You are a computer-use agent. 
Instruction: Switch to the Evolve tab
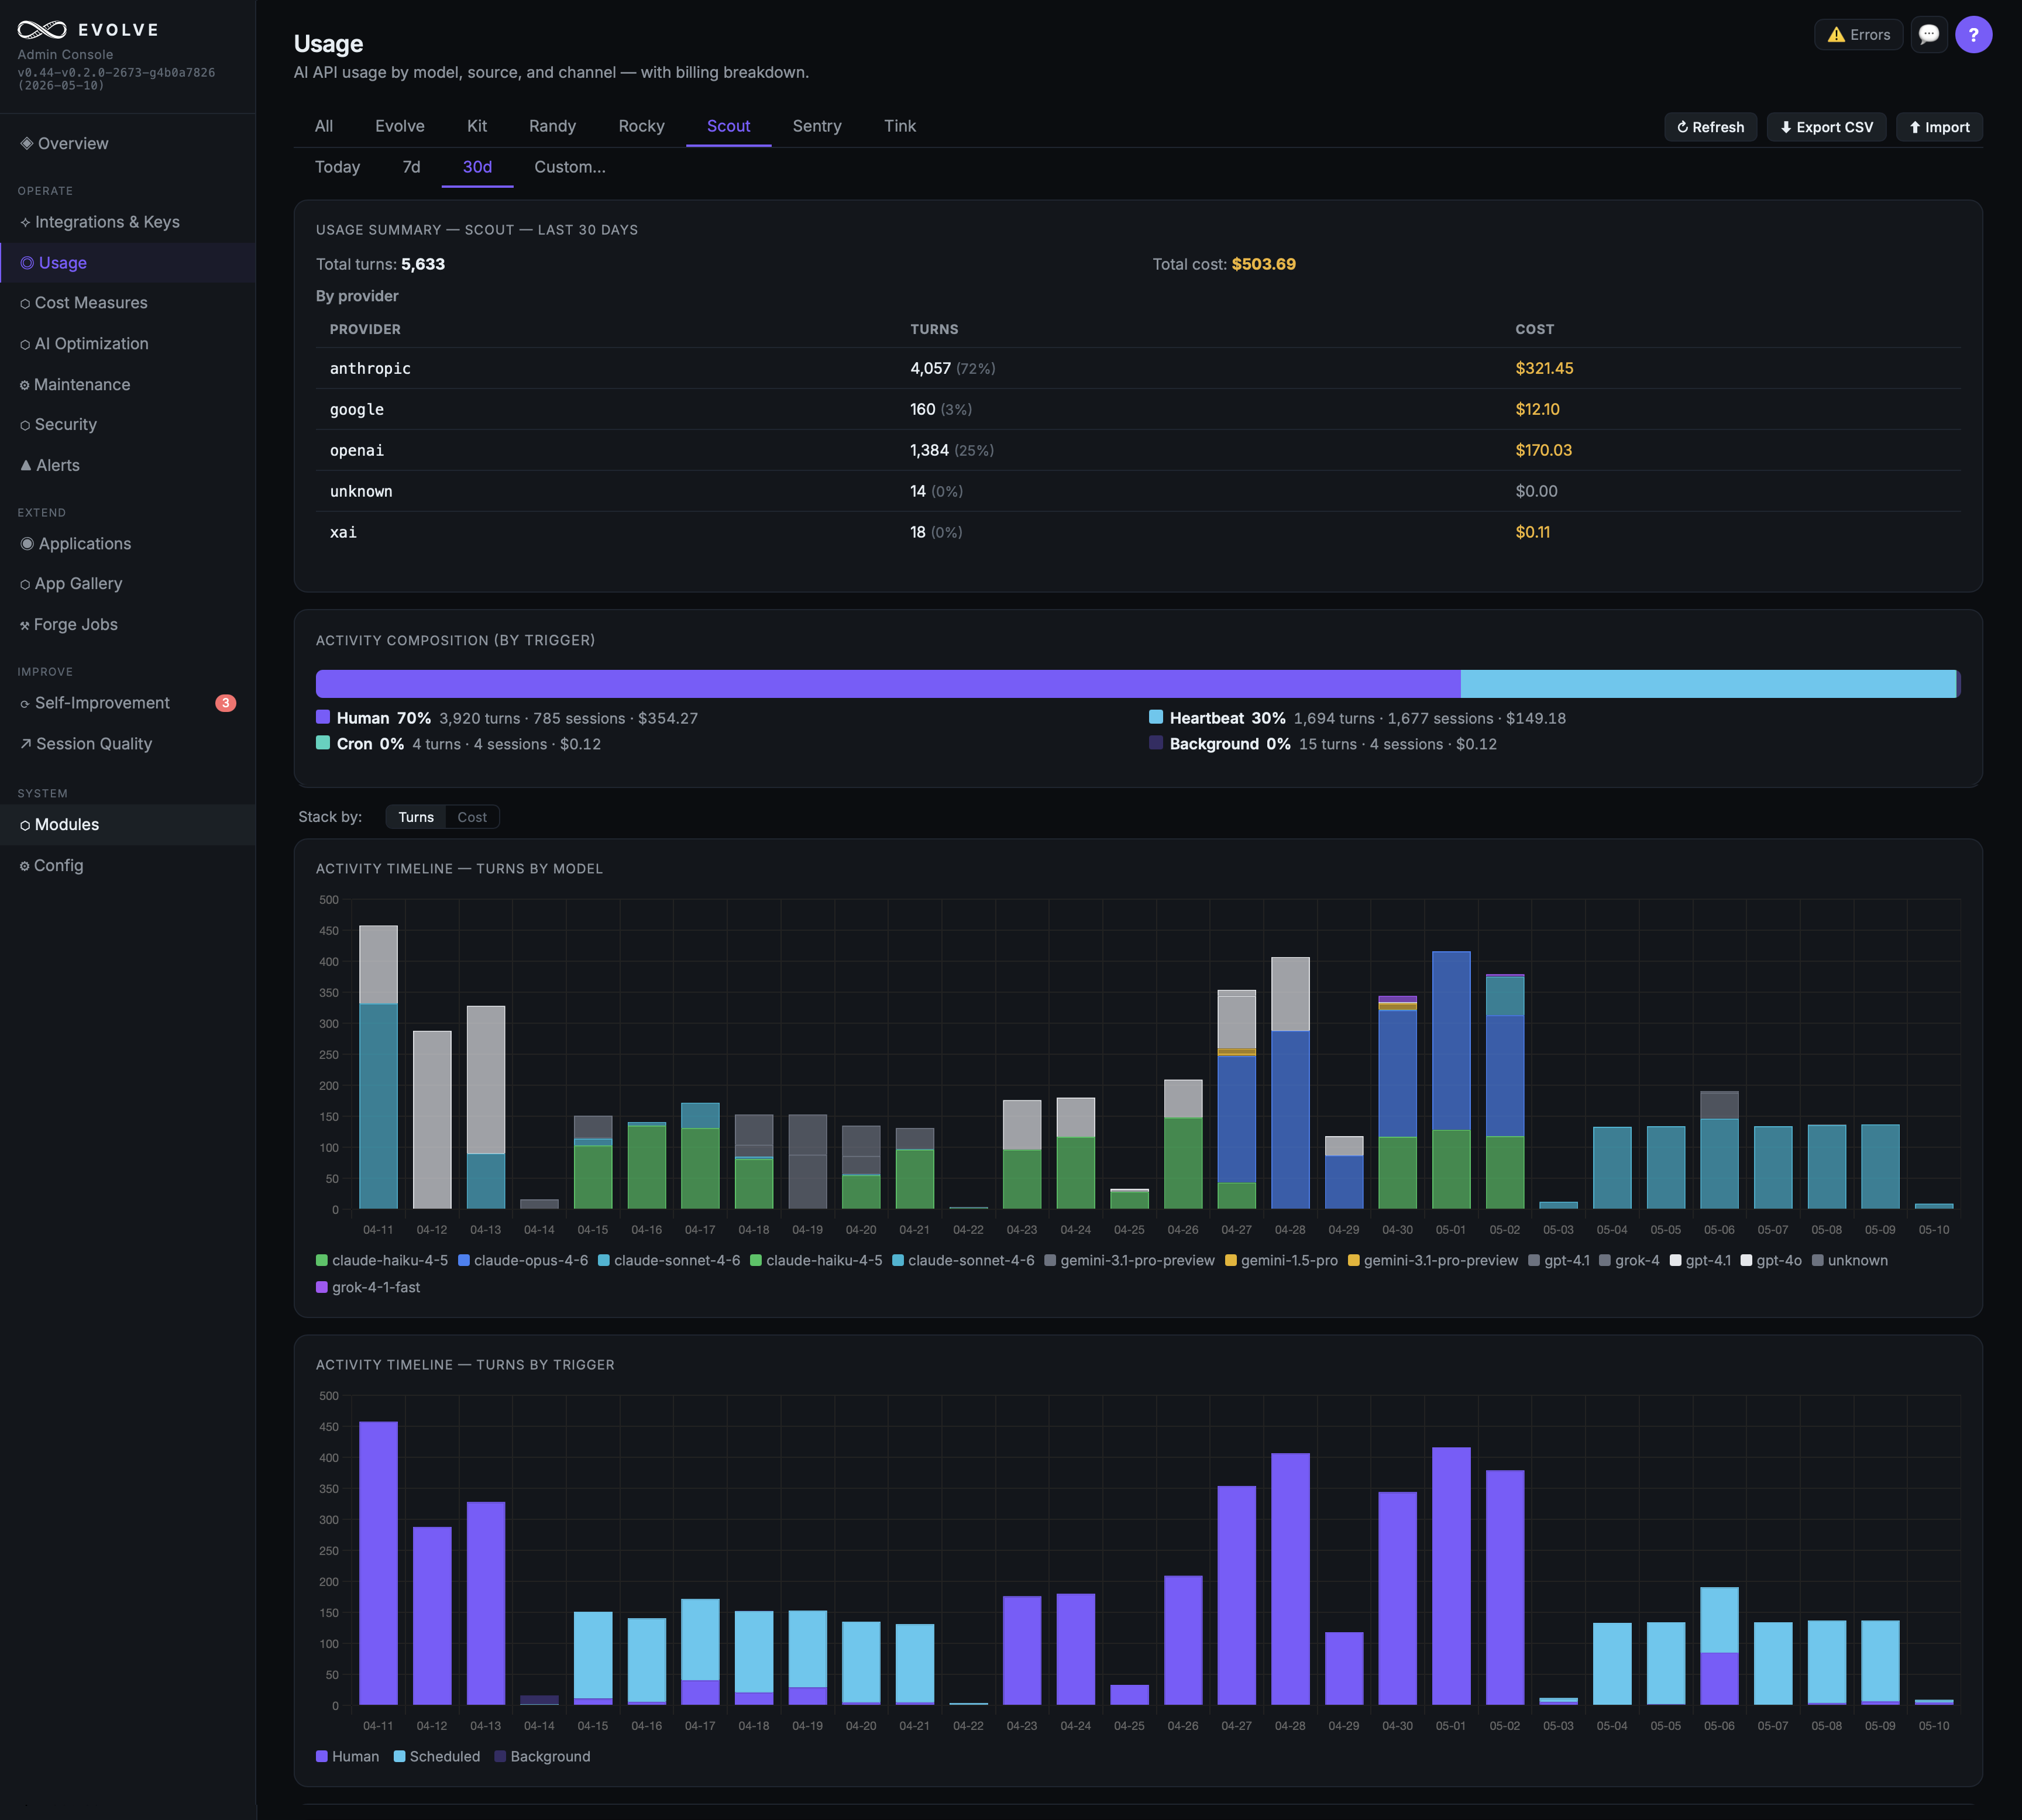400,126
